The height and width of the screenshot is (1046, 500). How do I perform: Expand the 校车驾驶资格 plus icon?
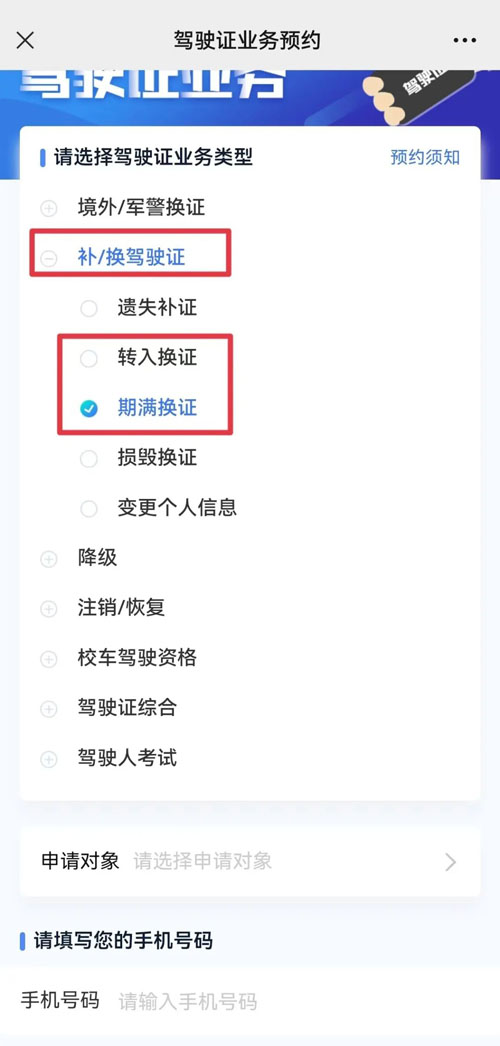(x=49, y=659)
